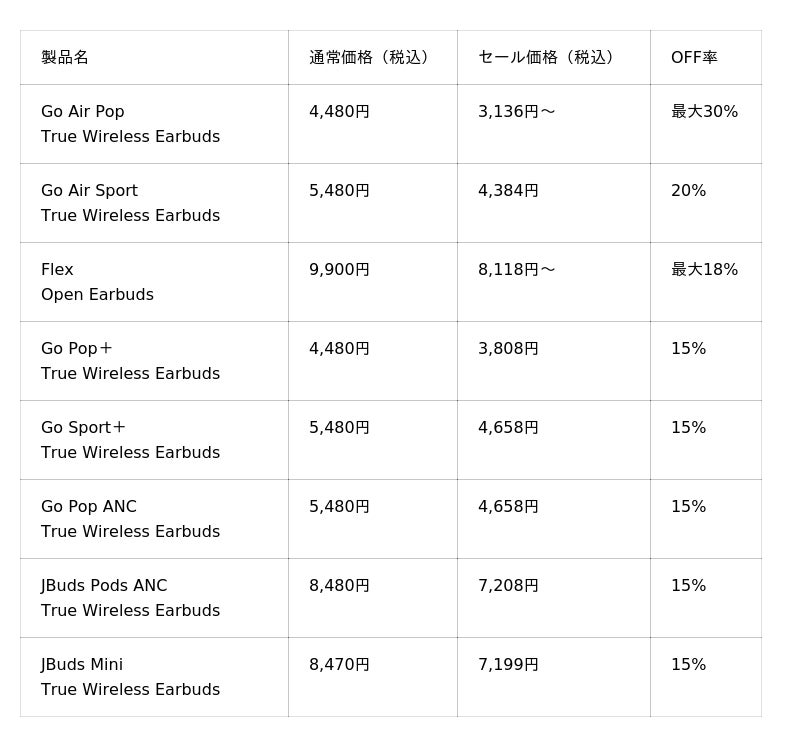Select the 9,900円 regular price
Viewport: 800px width, 747px height.
click(x=339, y=270)
